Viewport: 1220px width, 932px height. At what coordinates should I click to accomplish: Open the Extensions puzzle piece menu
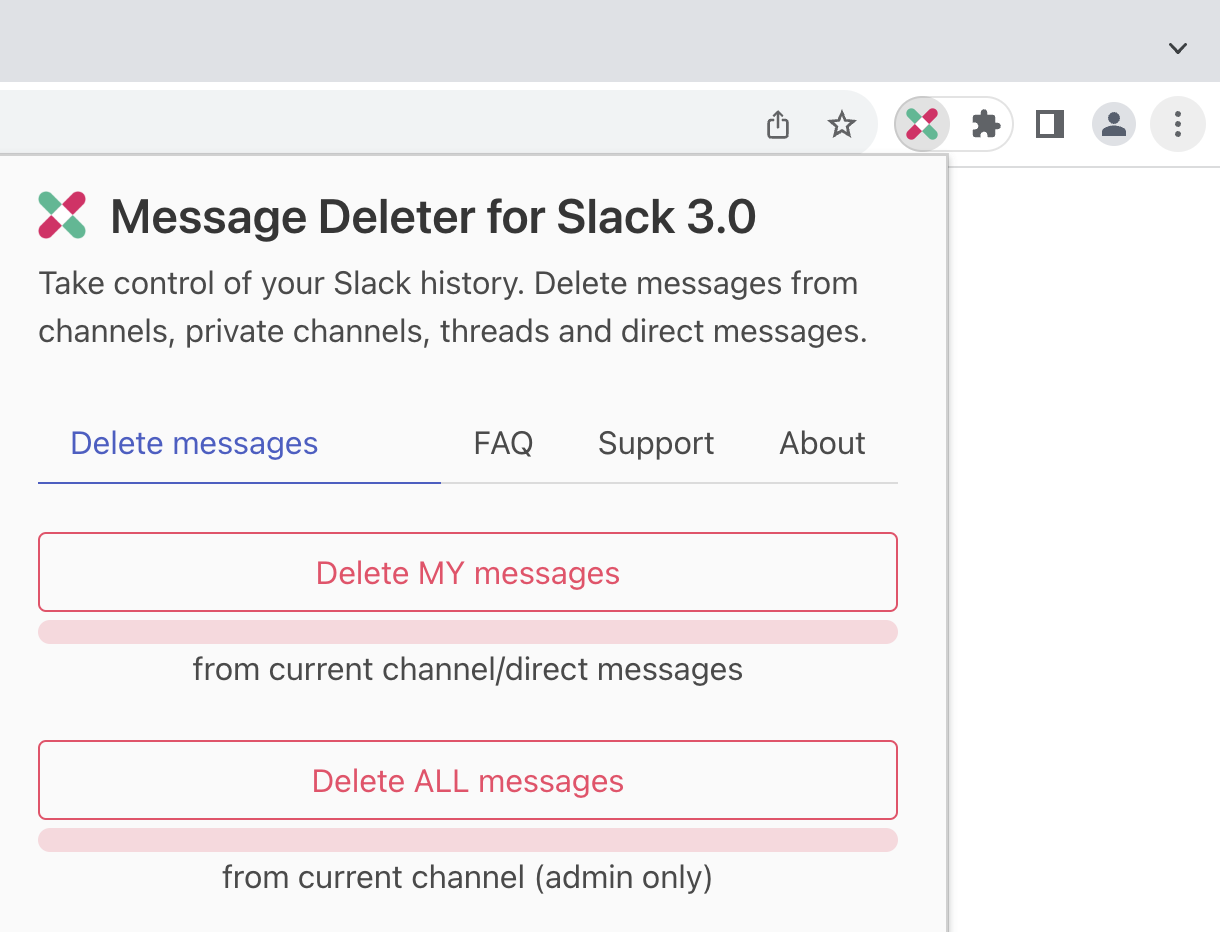(x=986, y=124)
